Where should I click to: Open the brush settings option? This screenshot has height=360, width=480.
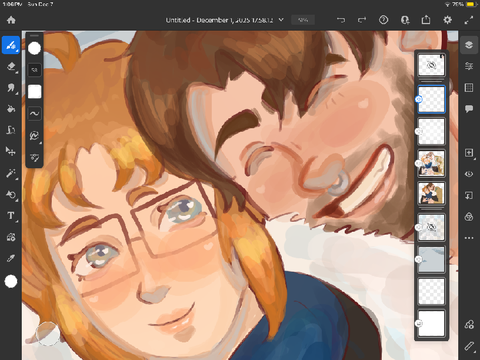(x=34, y=135)
